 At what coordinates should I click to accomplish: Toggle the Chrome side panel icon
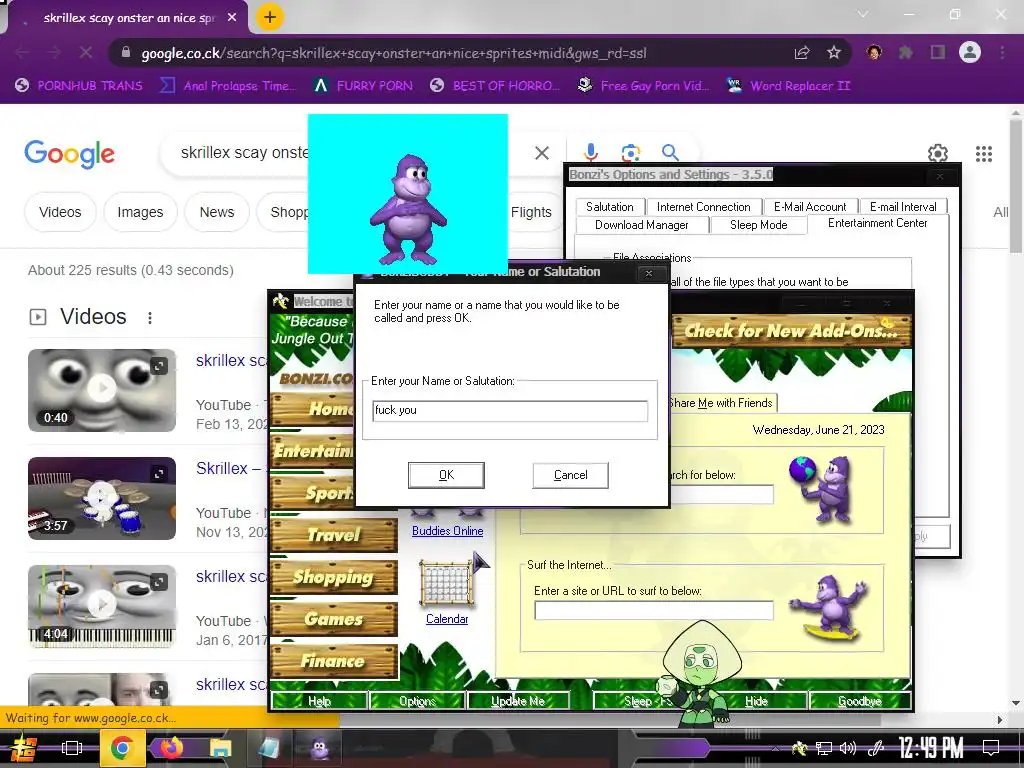click(938, 53)
